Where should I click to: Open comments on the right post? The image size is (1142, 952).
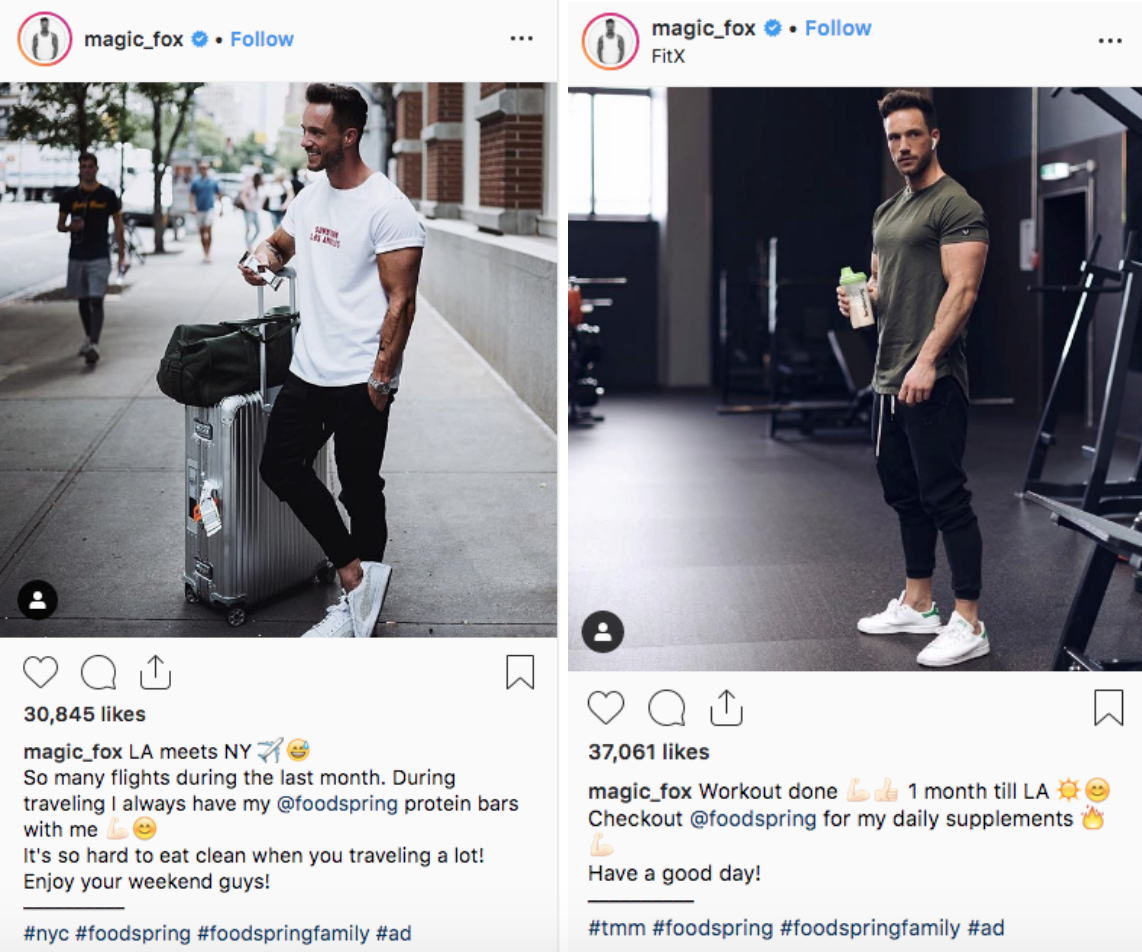pyautogui.click(x=666, y=707)
